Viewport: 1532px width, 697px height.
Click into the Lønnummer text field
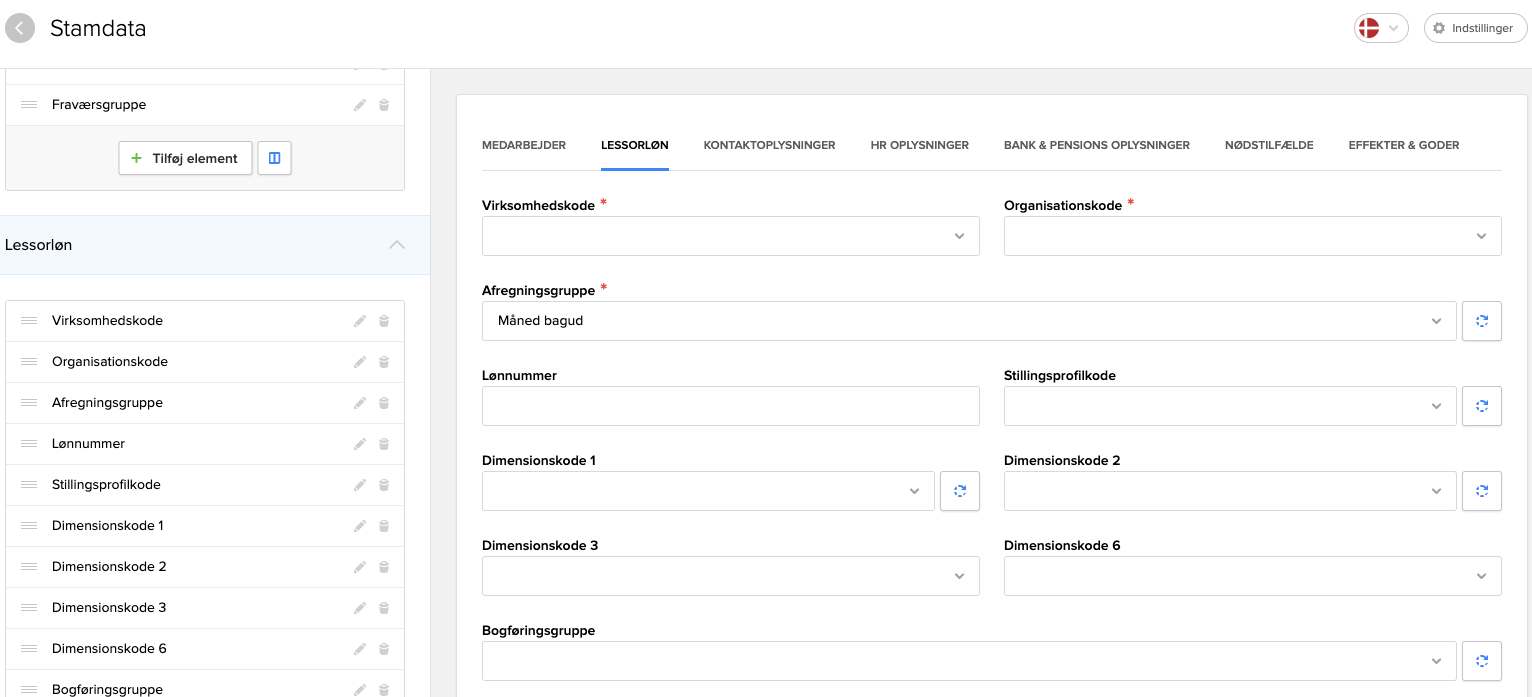(x=730, y=406)
